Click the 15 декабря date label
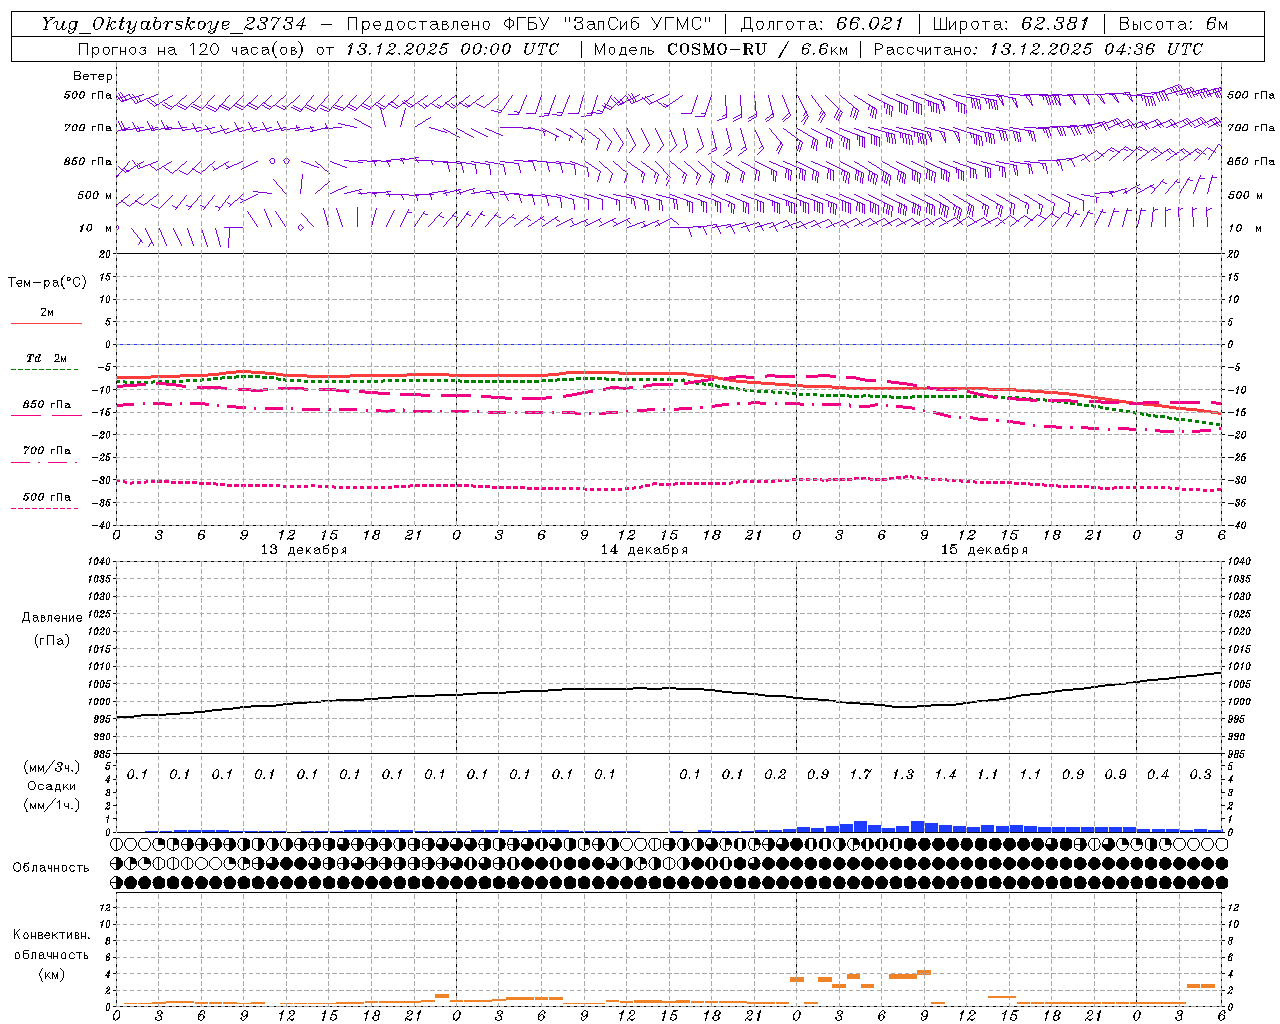This screenshot has height=1024, width=1280. (x=984, y=550)
